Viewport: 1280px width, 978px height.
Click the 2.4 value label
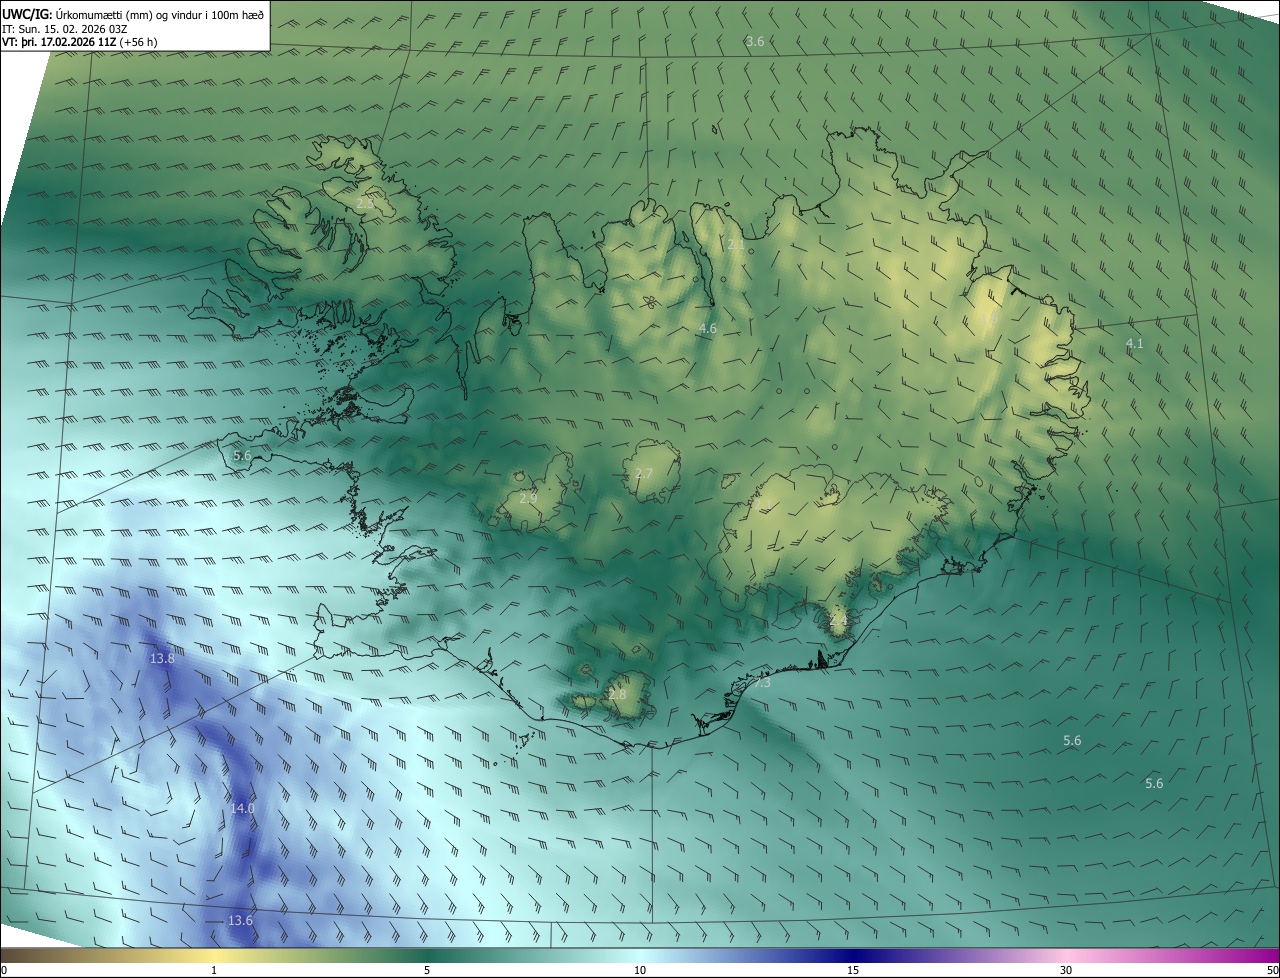point(838,620)
